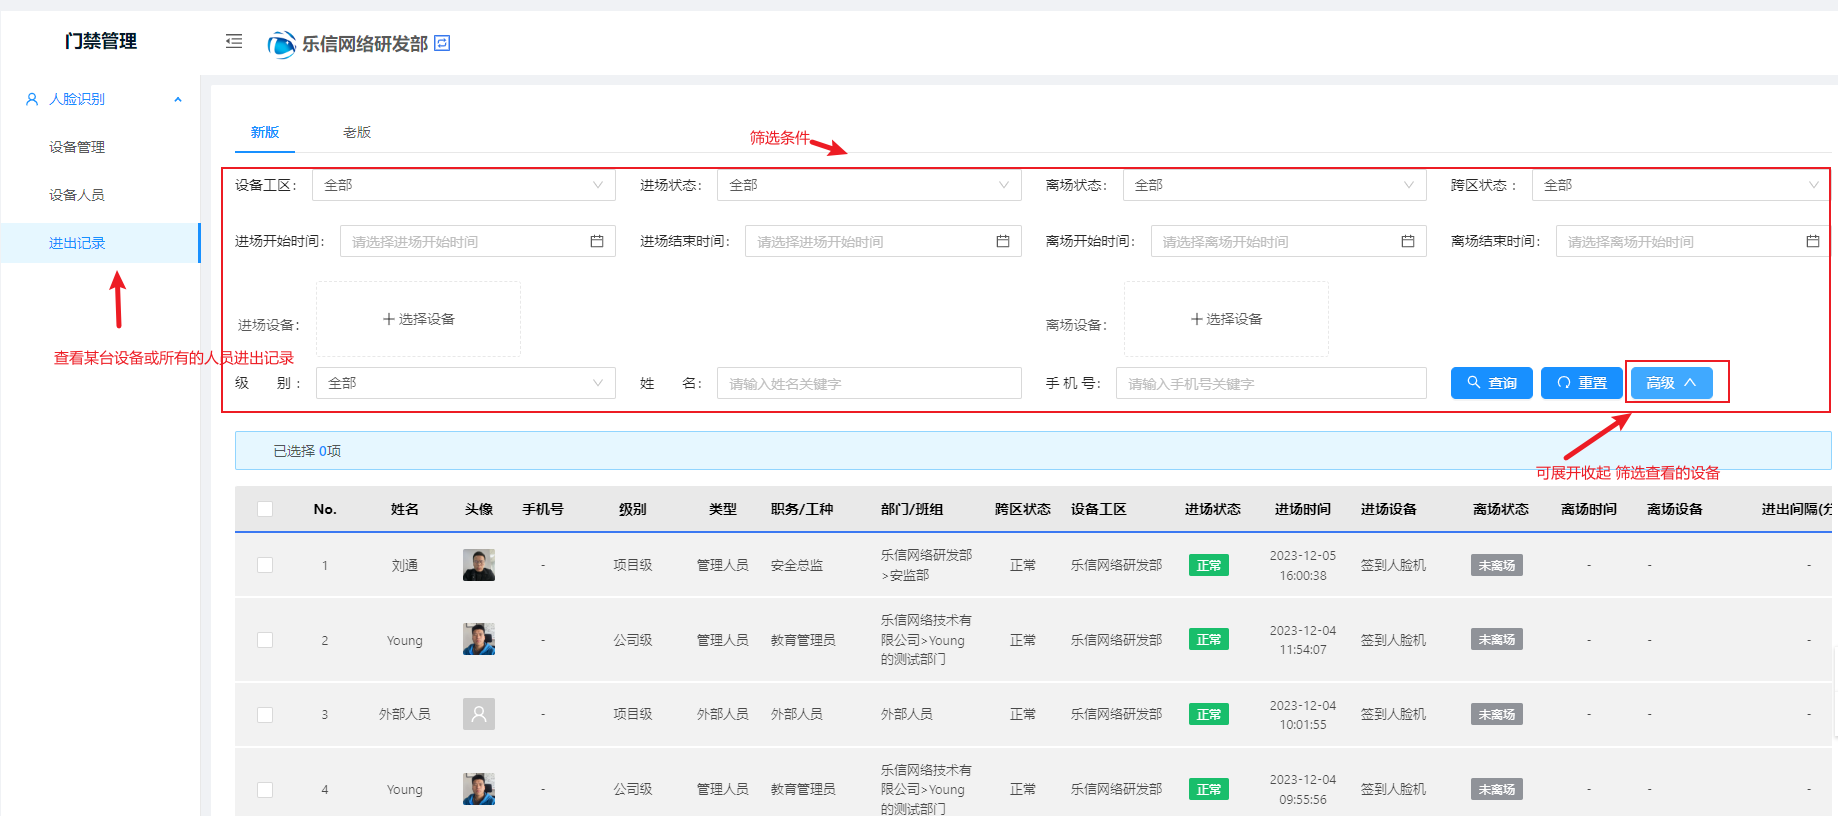Collapse filters with the 高级 button
Screen dimensions: 1838x816
click(x=1671, y=383)
